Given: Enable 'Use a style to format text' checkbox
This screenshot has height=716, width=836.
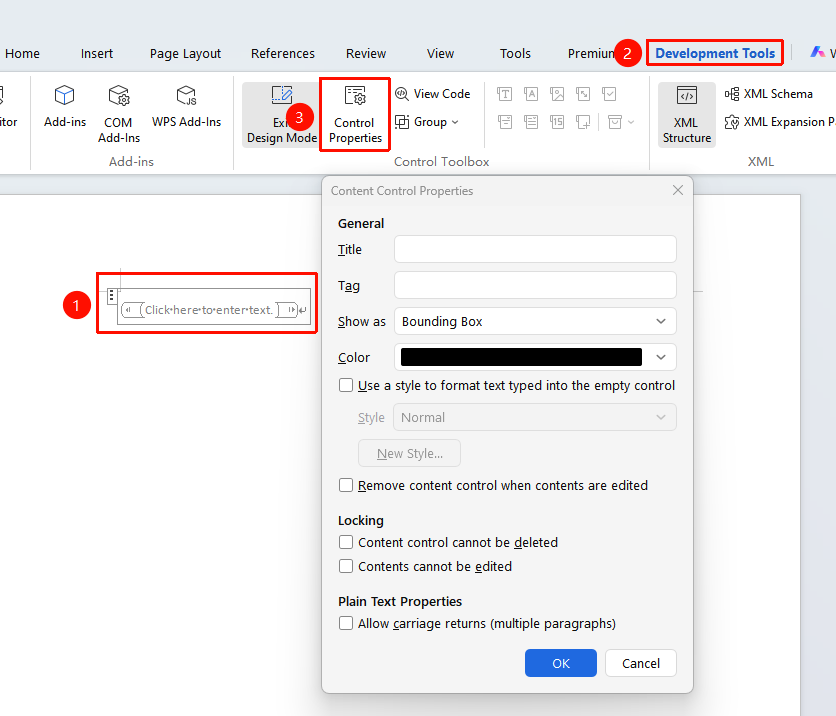Looking at the screenshot, I should click(346, 385).
